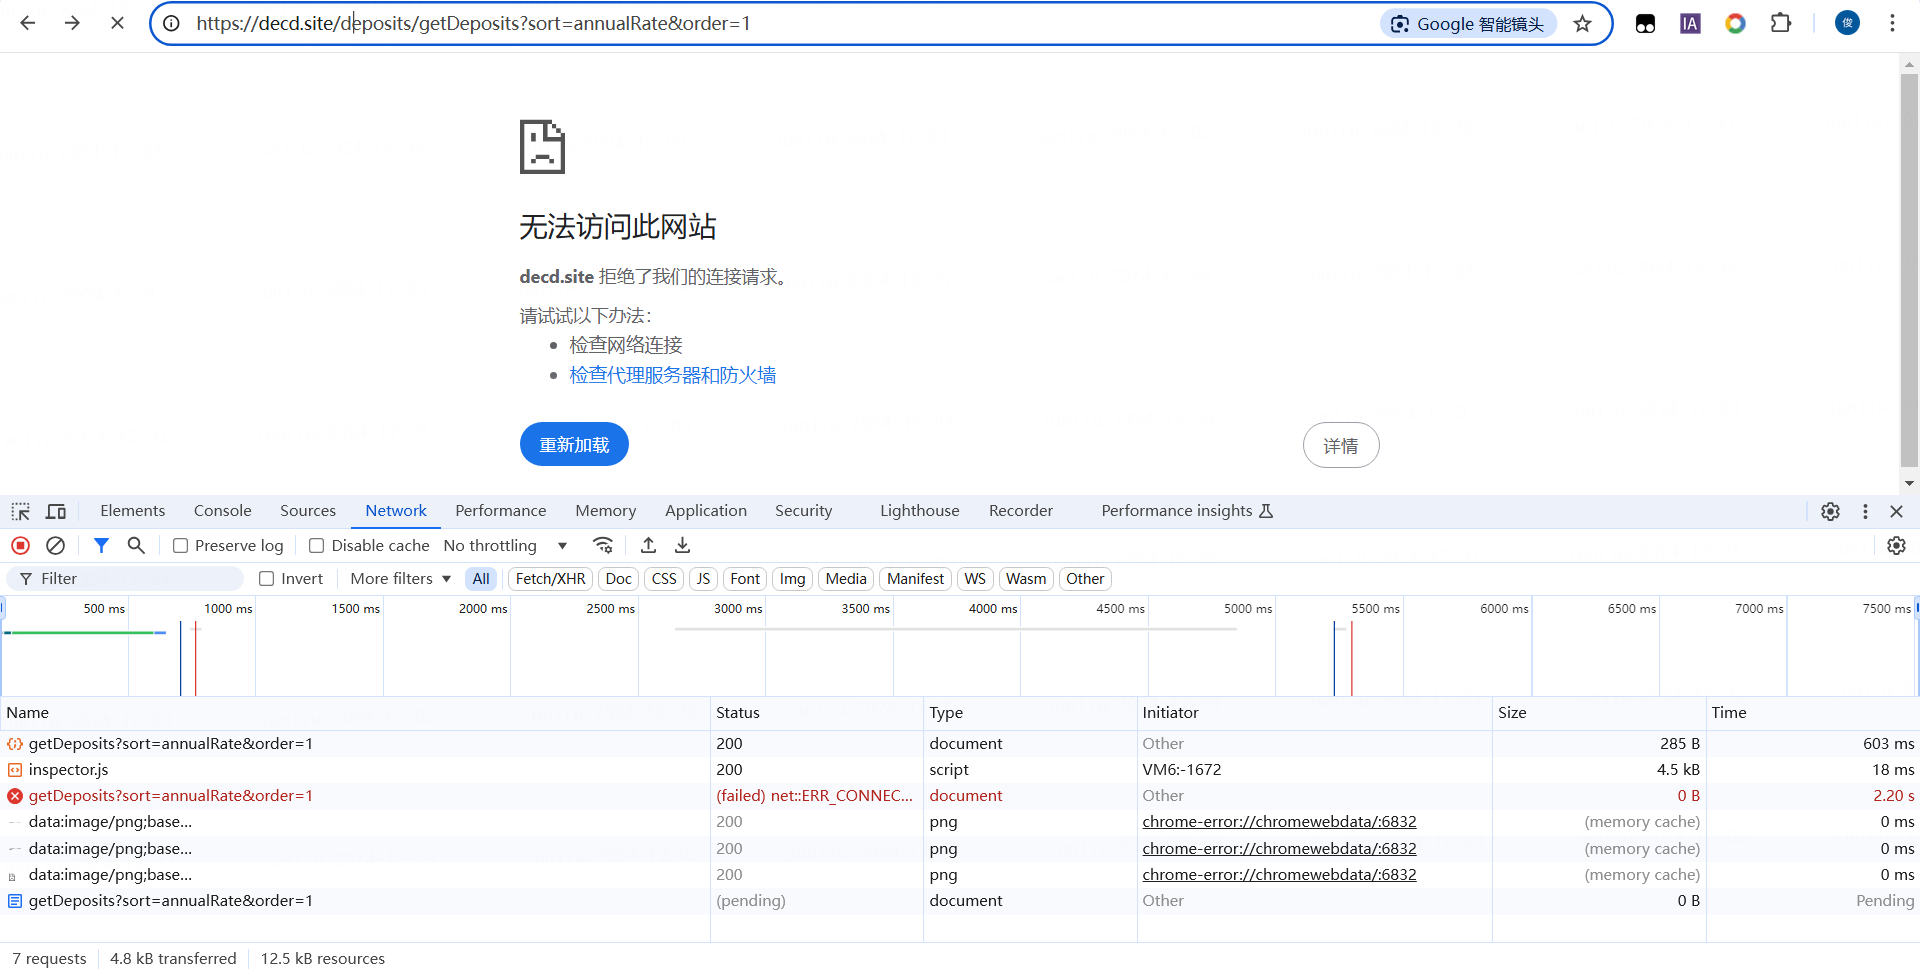This screenshot has width=1920, height=974.
Task: Expand More filters dropdown
Action: 400,579
